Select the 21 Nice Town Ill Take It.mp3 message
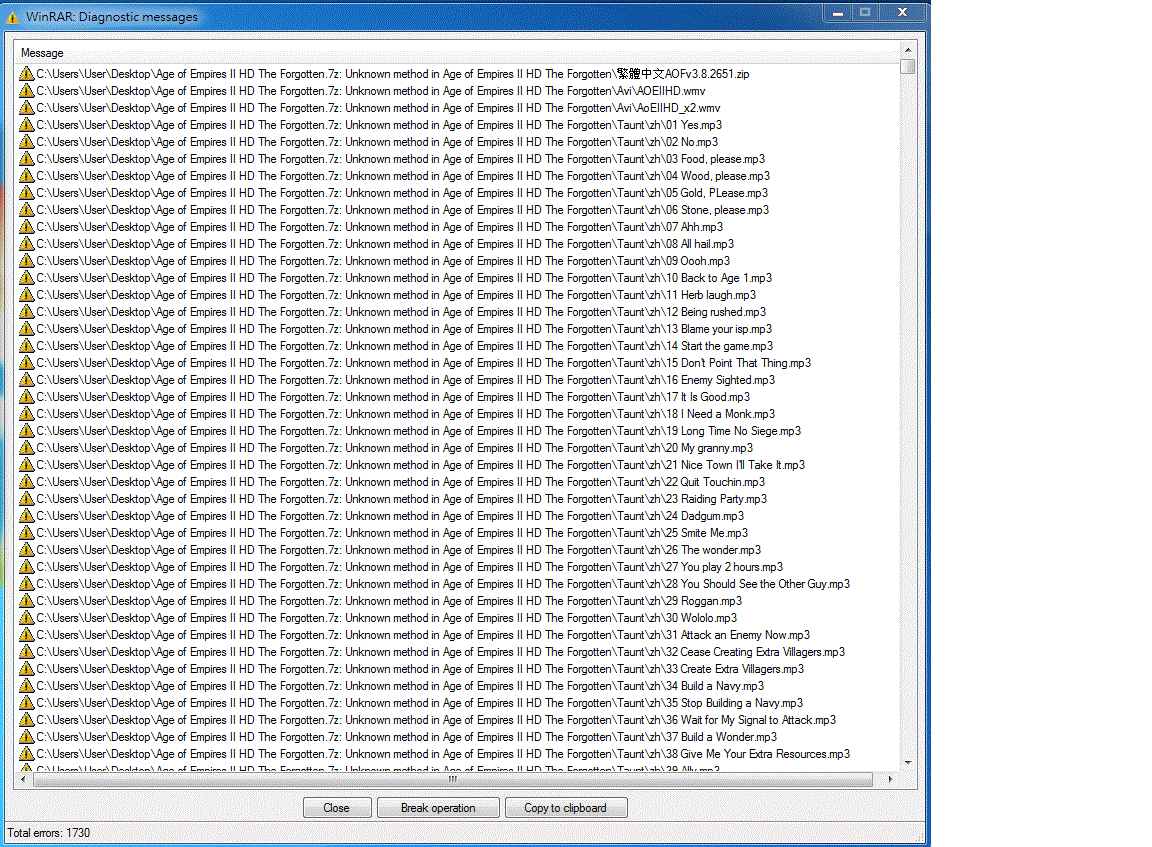The width and height of the screenshot is (1152, 847). point(412,464)
